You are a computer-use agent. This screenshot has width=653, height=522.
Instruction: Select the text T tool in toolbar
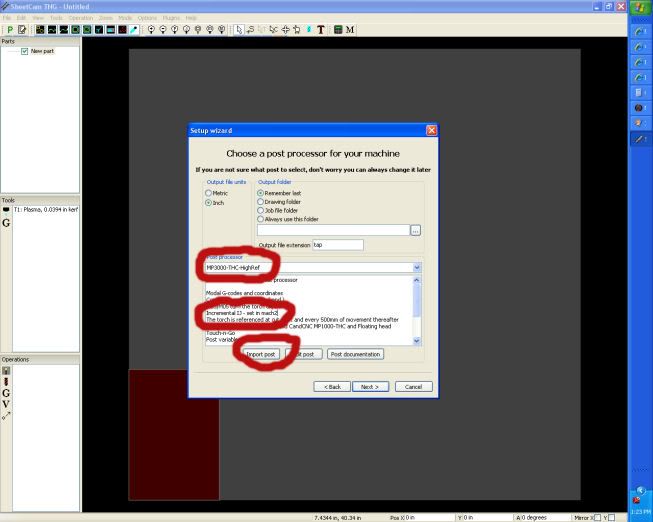pyautogui.click(x=322, y=29)
